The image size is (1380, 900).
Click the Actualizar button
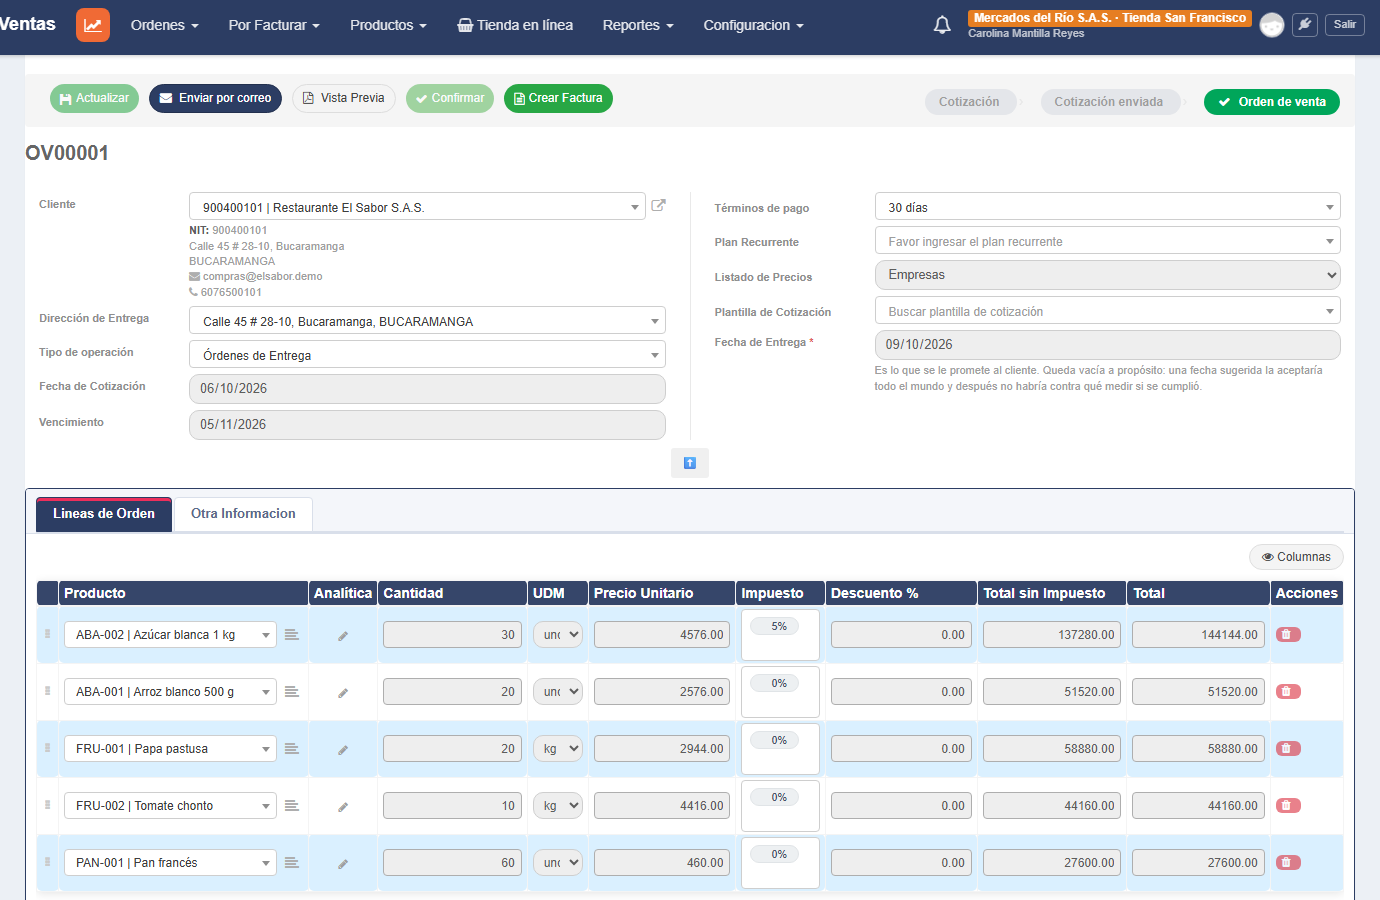pos(94,98)
